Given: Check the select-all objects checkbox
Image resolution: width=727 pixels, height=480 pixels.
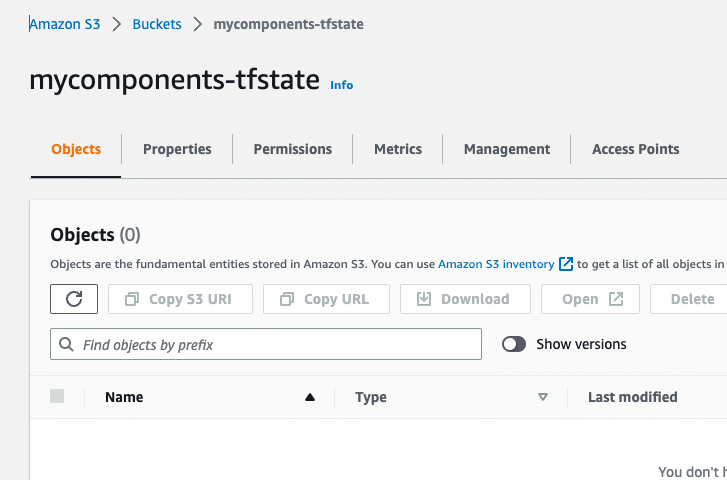Looking at the screenshot, I should [x=57, y=397].
